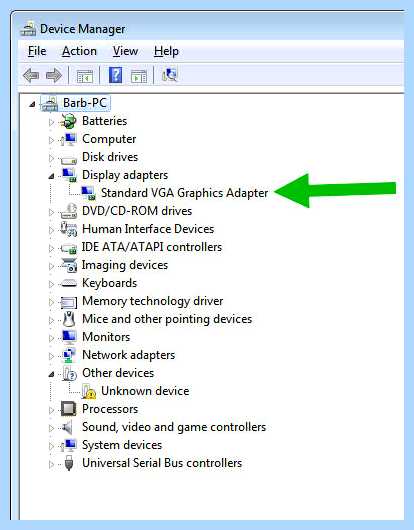Image resolution: width=414 pixels, height=530 pixels.
Task: Expand the Processors node
Action: click(x=51, y=410)
